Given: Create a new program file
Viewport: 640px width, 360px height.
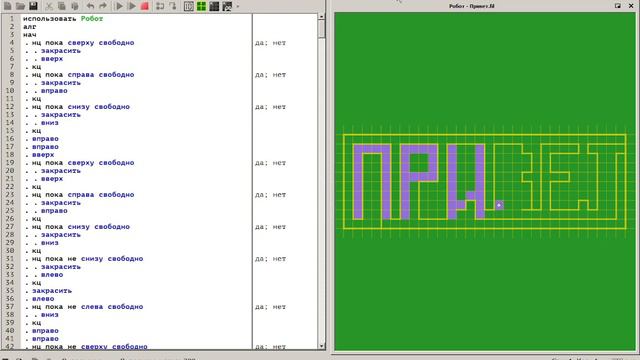Looking at the screenshot, I should [7, 6].
